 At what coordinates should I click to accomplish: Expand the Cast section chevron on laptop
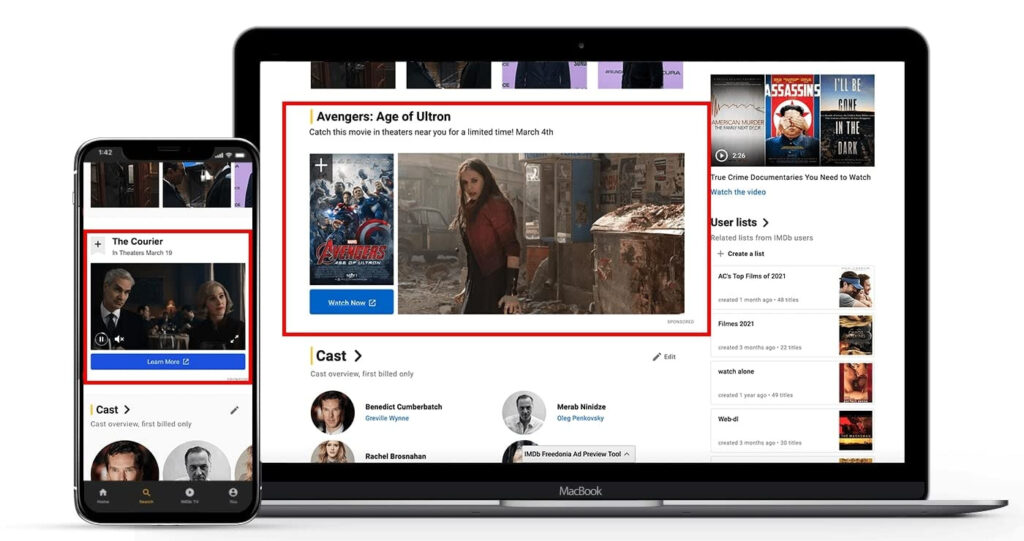[358, 356]
